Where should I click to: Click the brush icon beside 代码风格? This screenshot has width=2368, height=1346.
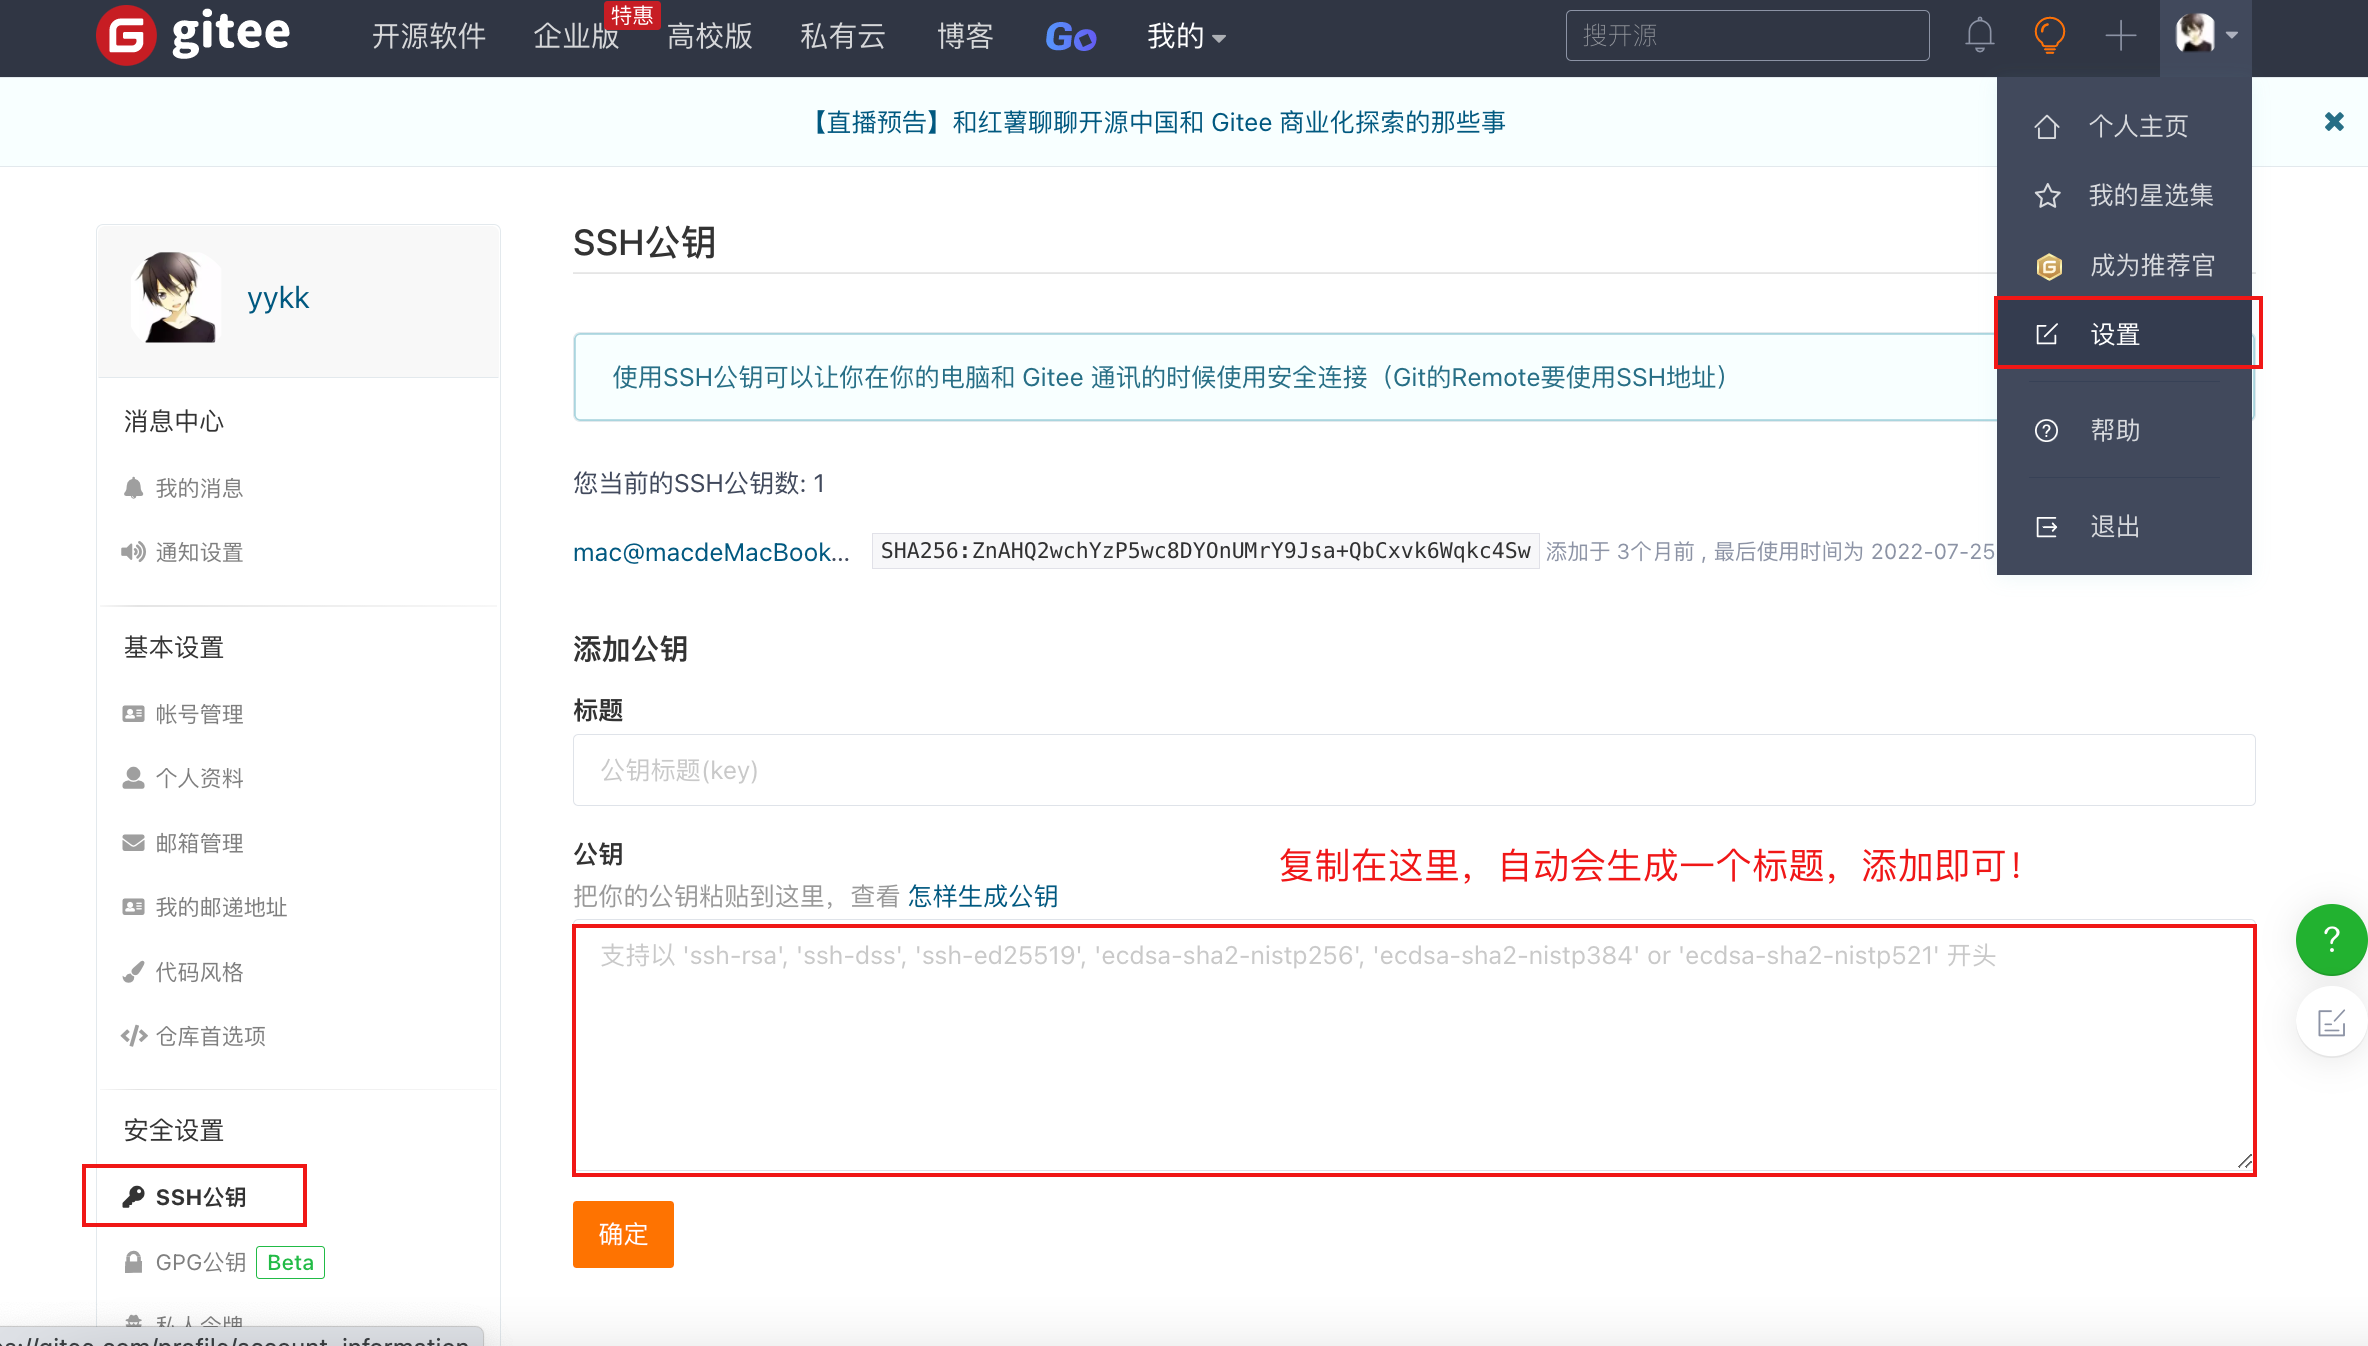pos(133,972)
